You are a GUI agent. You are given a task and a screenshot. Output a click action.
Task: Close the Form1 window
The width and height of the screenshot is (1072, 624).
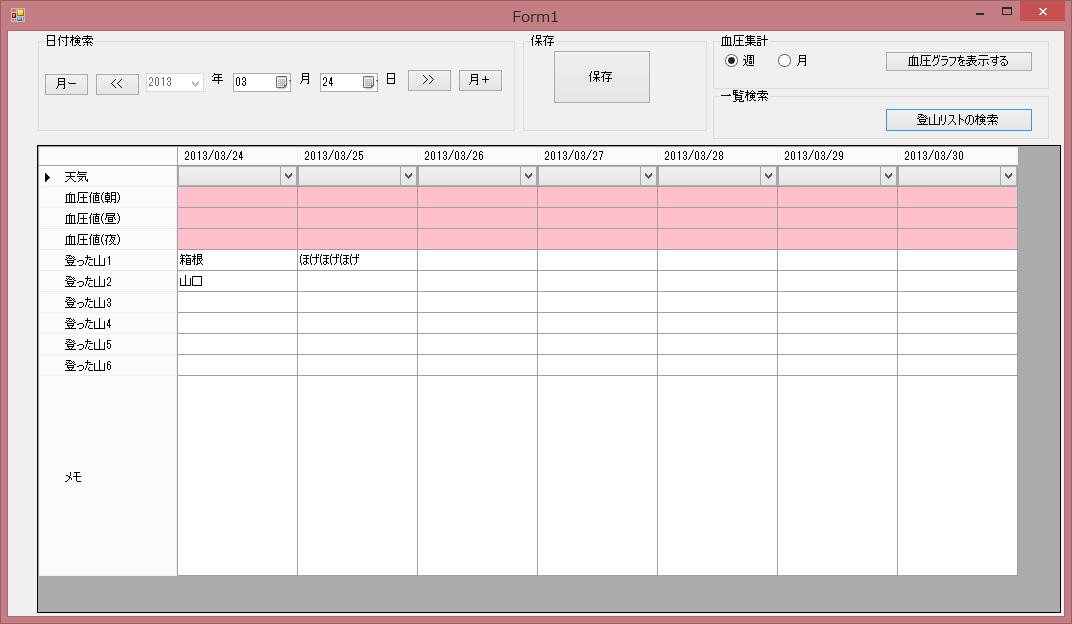point(1043,12)
